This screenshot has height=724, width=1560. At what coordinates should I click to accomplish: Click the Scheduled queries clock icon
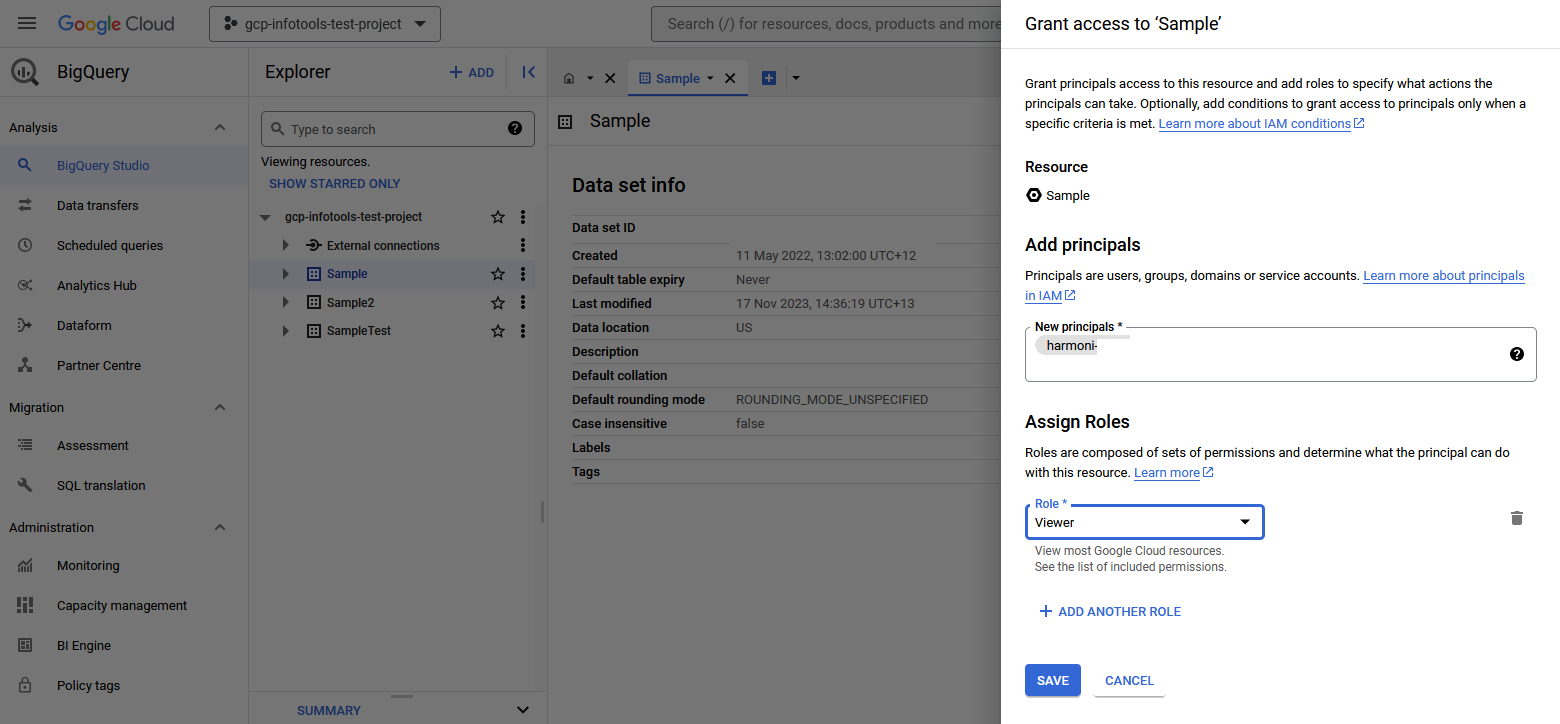[25, 245]
